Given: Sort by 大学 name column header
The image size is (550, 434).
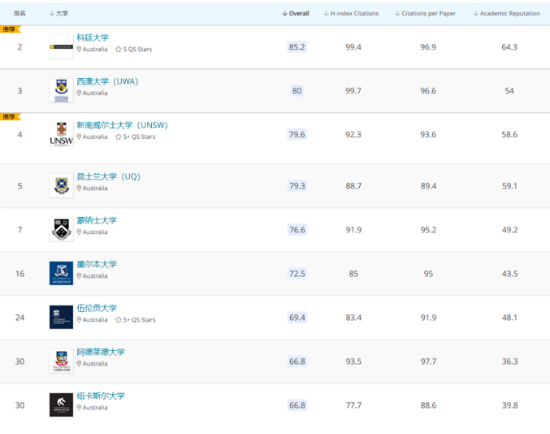Looking at the screenshot, I should [59, 13].
